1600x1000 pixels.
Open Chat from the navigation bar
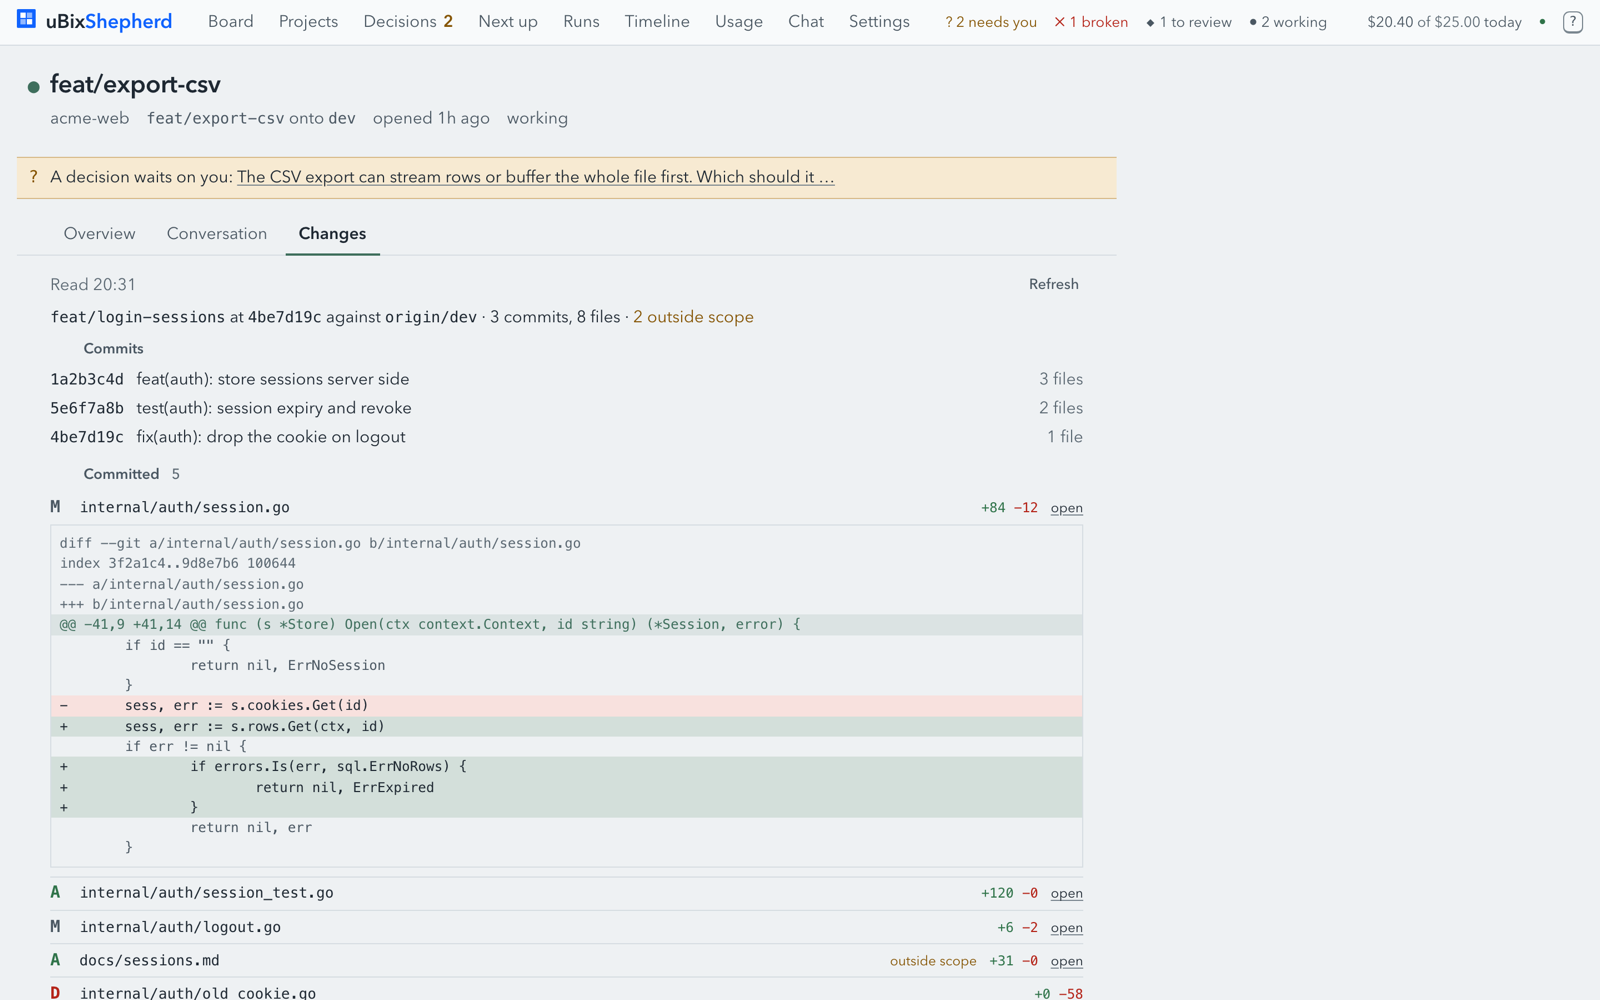(806, 21)
